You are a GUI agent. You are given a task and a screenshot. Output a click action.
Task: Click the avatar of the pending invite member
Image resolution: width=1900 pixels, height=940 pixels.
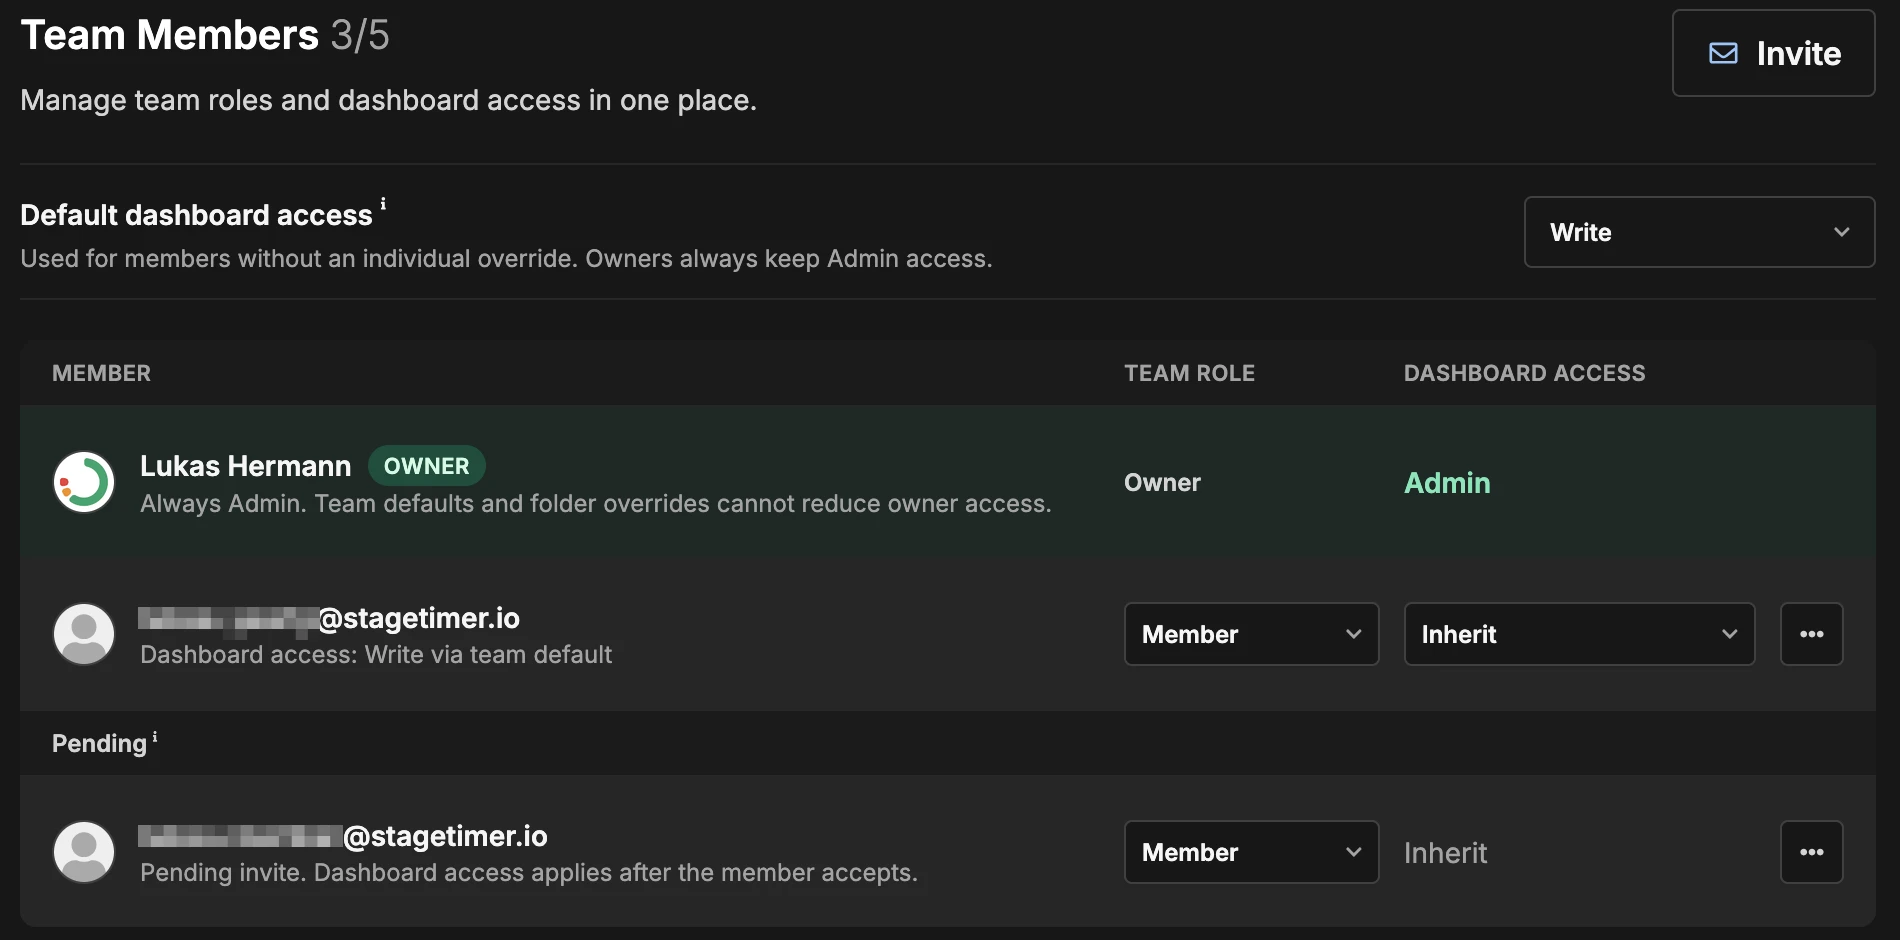[84, 852]
